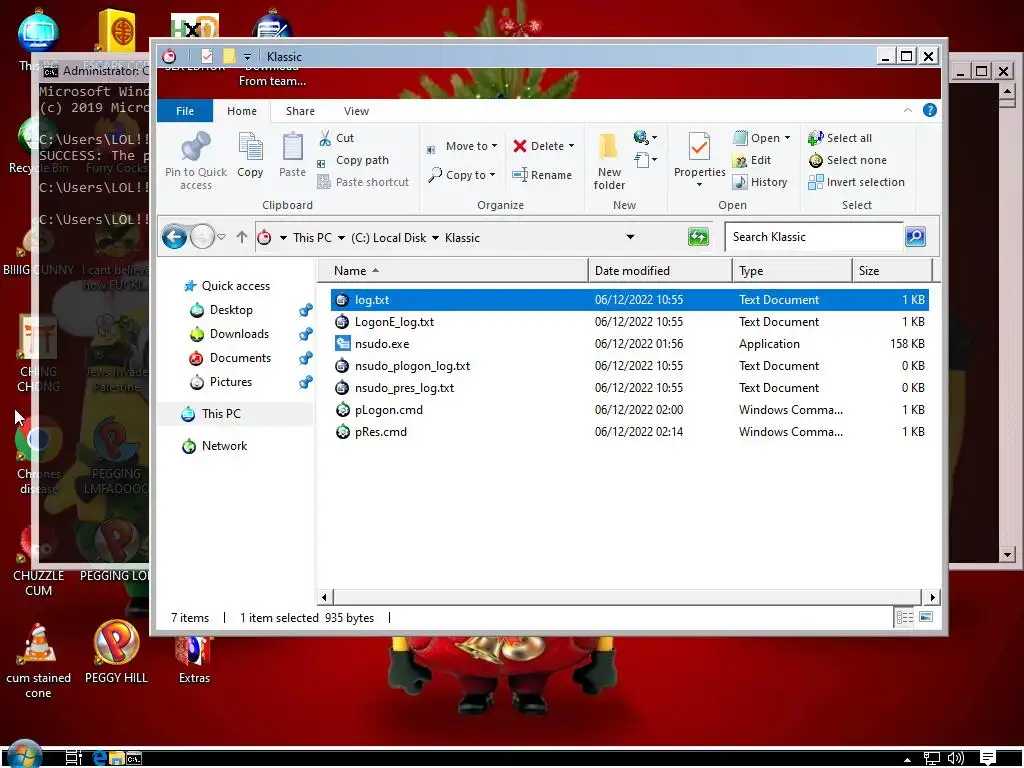The width and height of the screenshot is (1024, 768).
Task: Open address bar history dropdown
Action: 630,236
